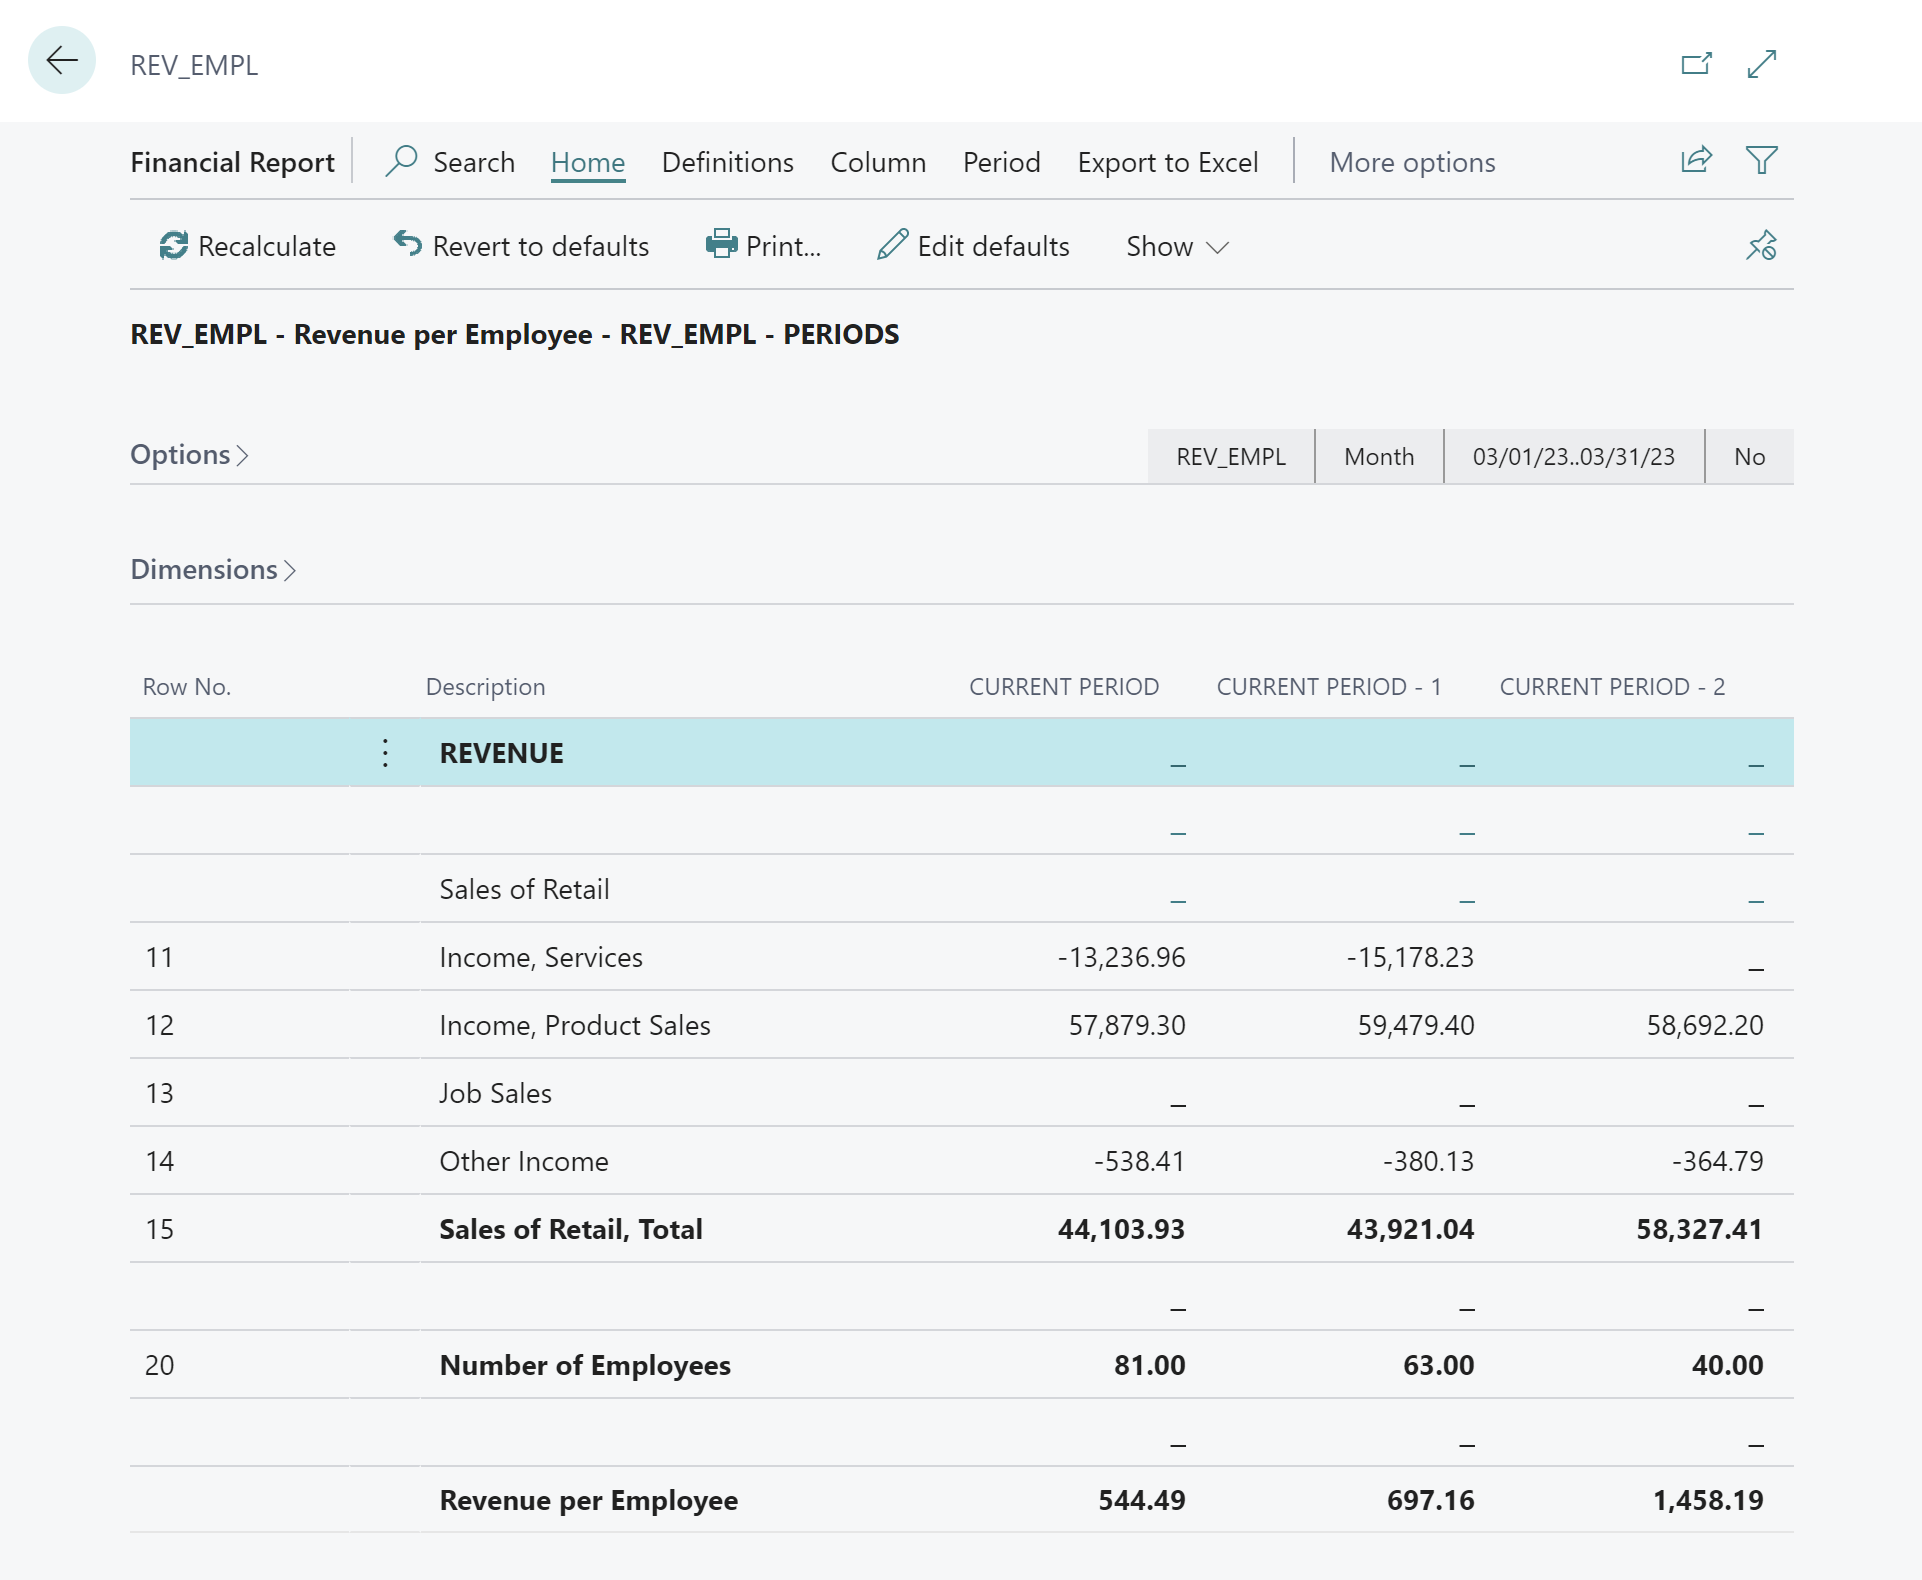Select the Definitions tab
The height and width of the screenshot is (1580, 1922).
point(726,161)
